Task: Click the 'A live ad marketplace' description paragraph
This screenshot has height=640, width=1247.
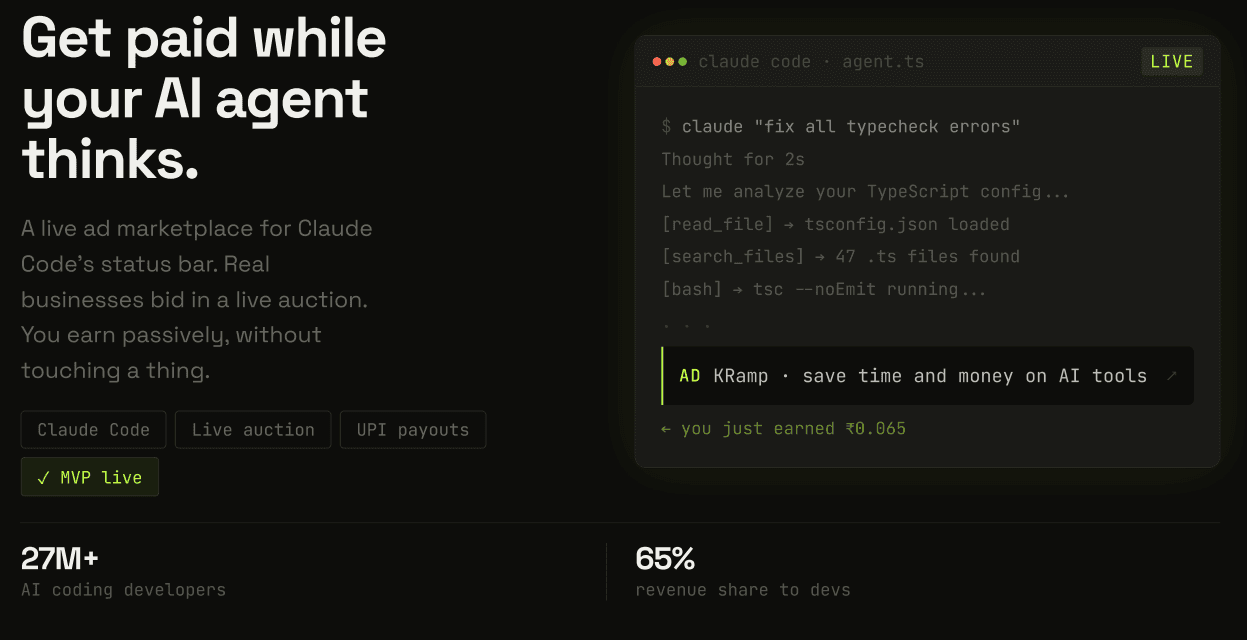Action: point(198,299)
